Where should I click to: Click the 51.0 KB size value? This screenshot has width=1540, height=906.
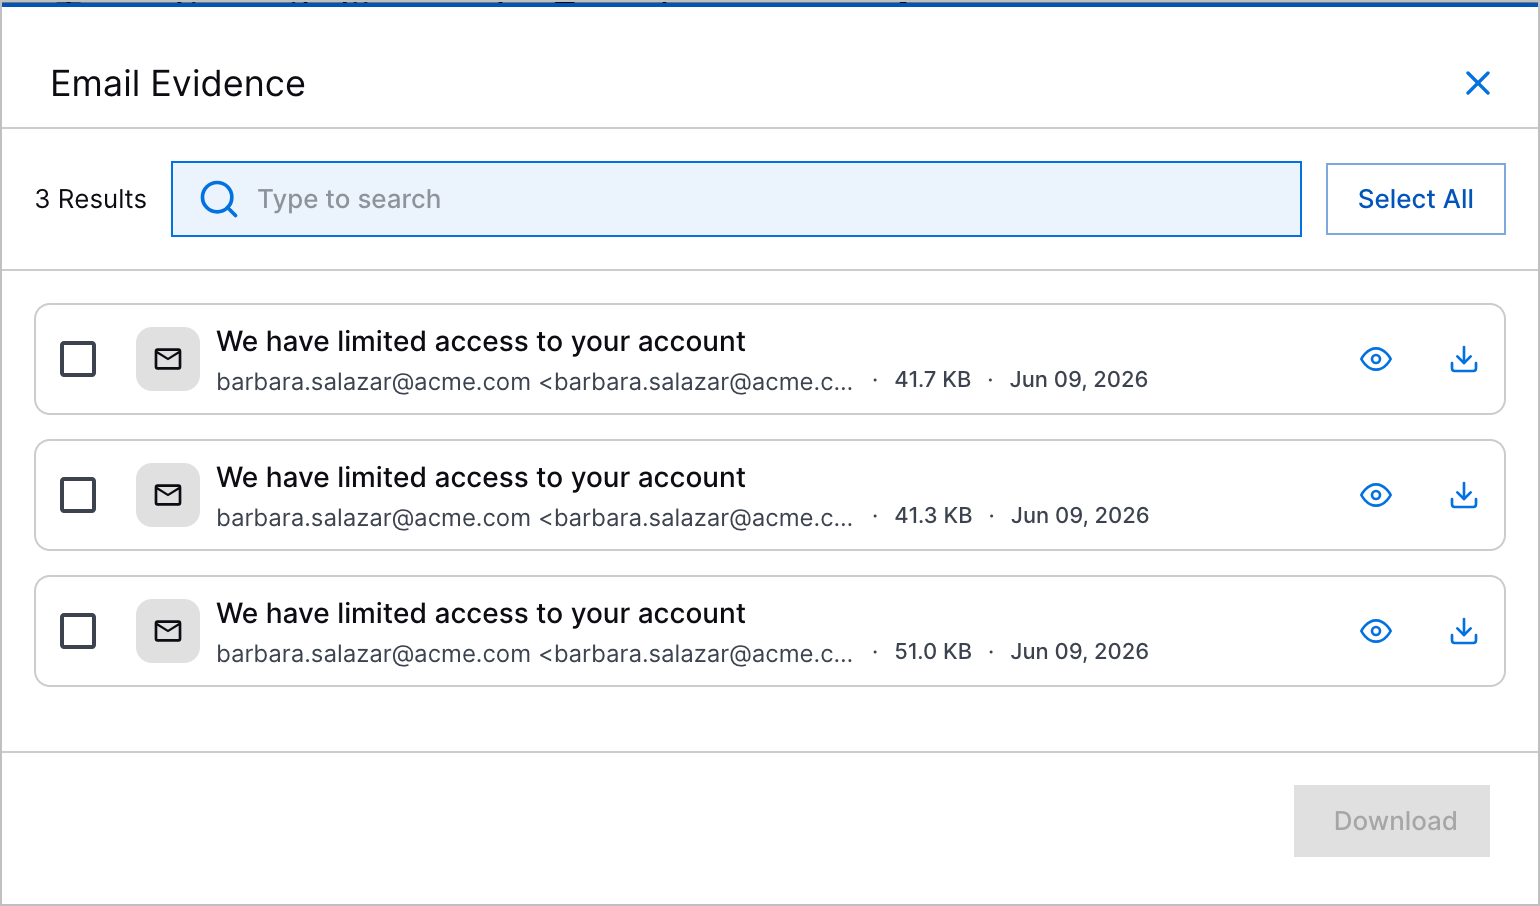coord(933,652)
